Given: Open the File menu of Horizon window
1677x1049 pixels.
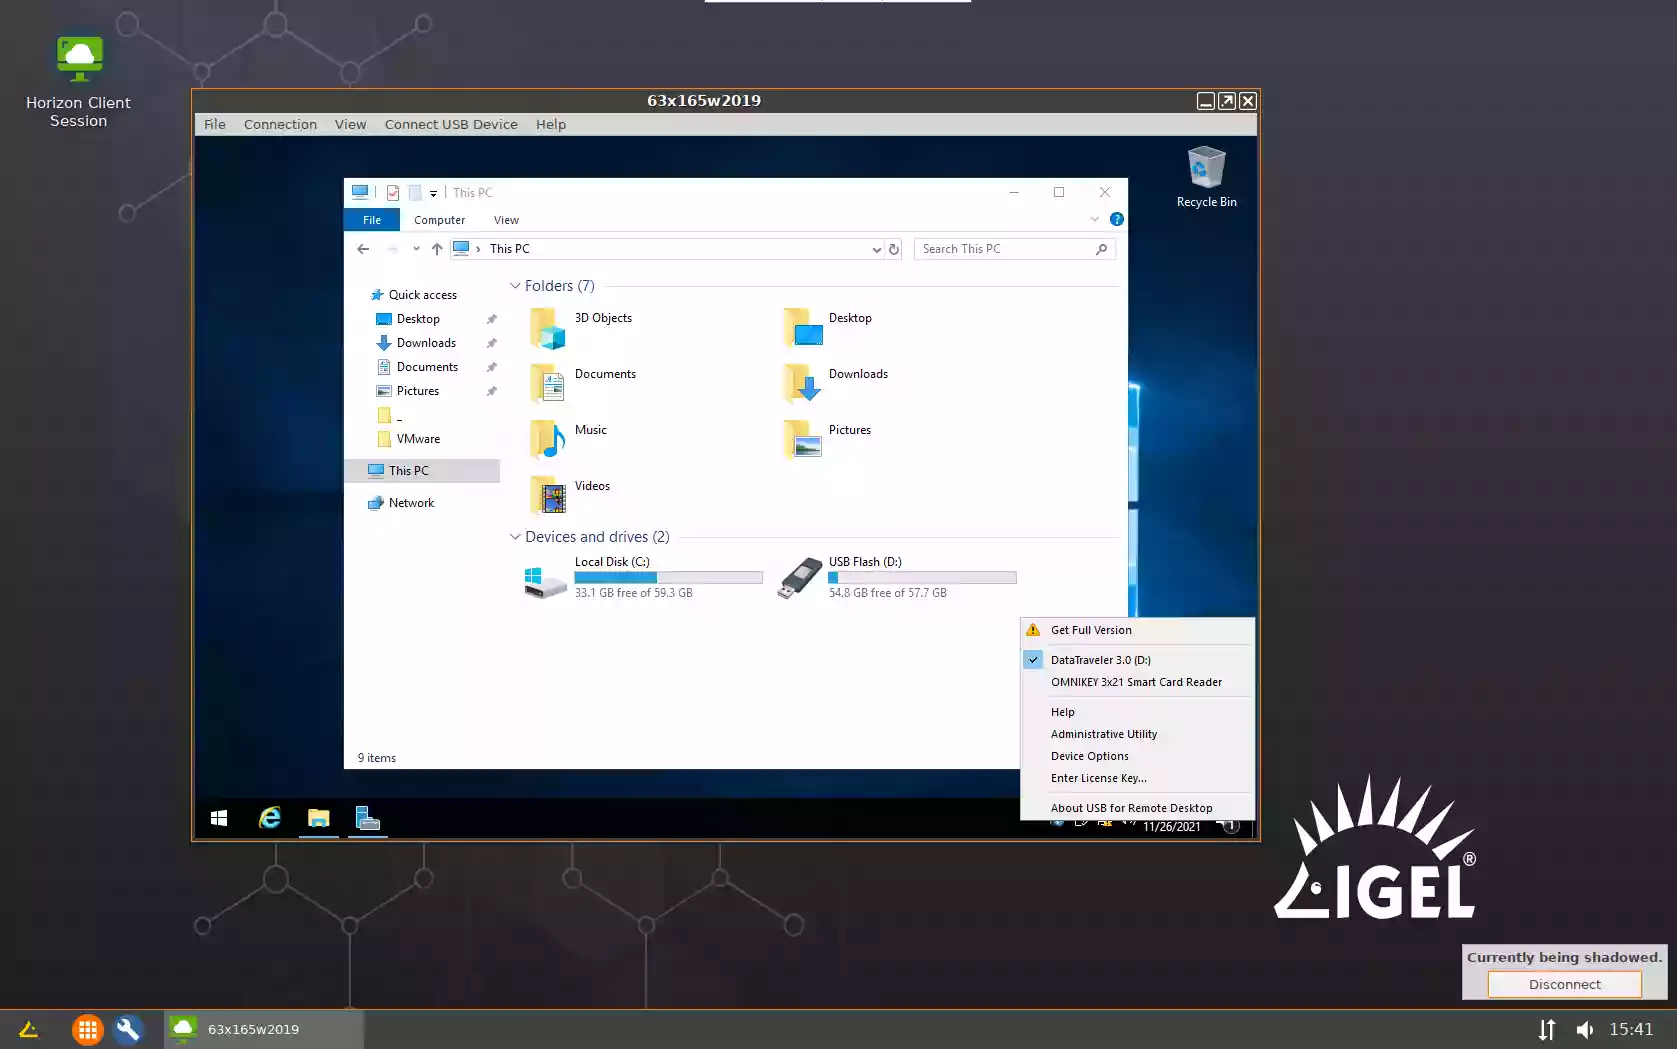Looking at the screenshot, I should [215, 124].
